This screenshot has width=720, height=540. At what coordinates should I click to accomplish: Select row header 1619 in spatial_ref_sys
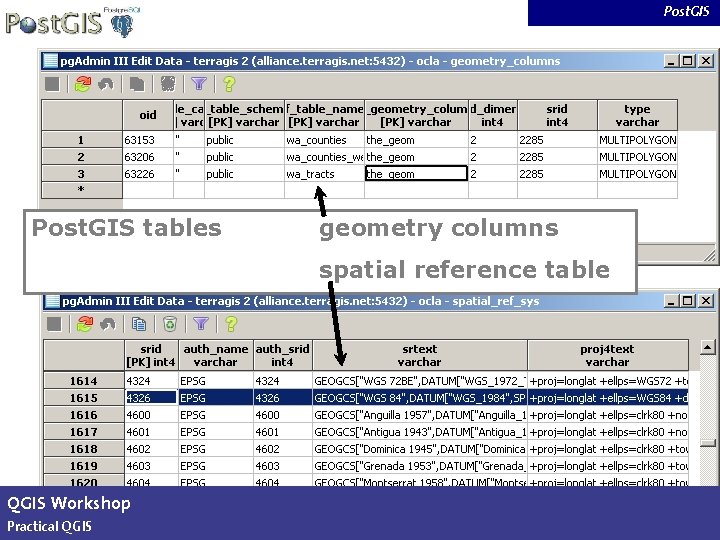(84, 466)
